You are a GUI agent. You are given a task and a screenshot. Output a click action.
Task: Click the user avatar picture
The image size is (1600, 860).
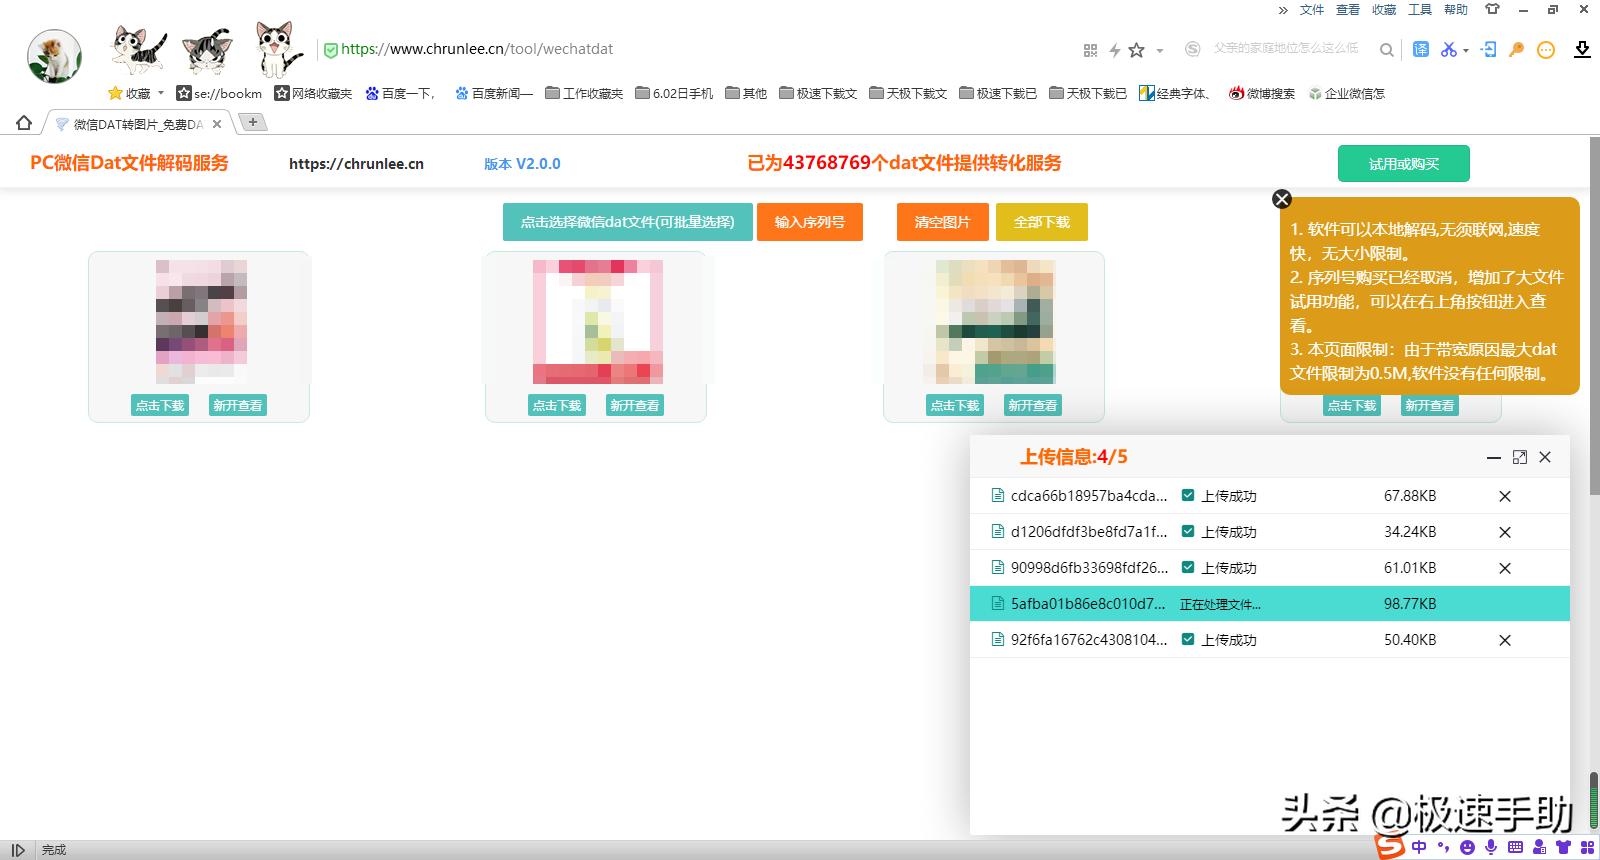coord(54,56)
